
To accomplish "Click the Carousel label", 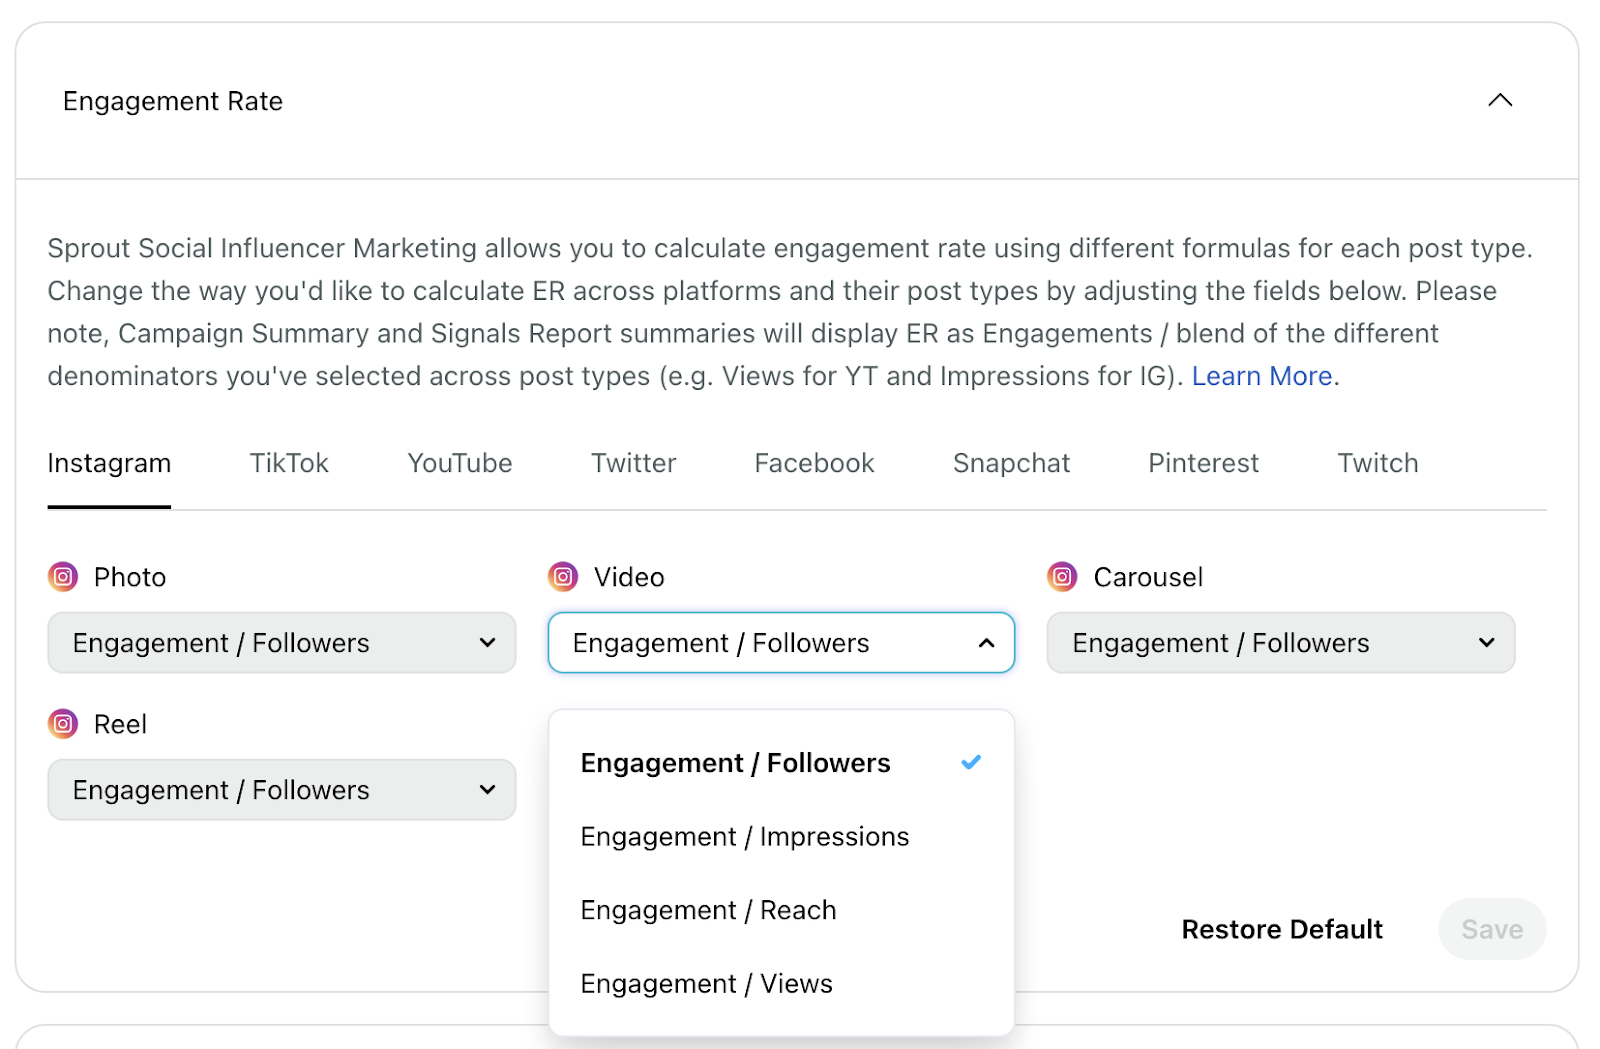I will pyautogui.click(x=1148, y=577).
